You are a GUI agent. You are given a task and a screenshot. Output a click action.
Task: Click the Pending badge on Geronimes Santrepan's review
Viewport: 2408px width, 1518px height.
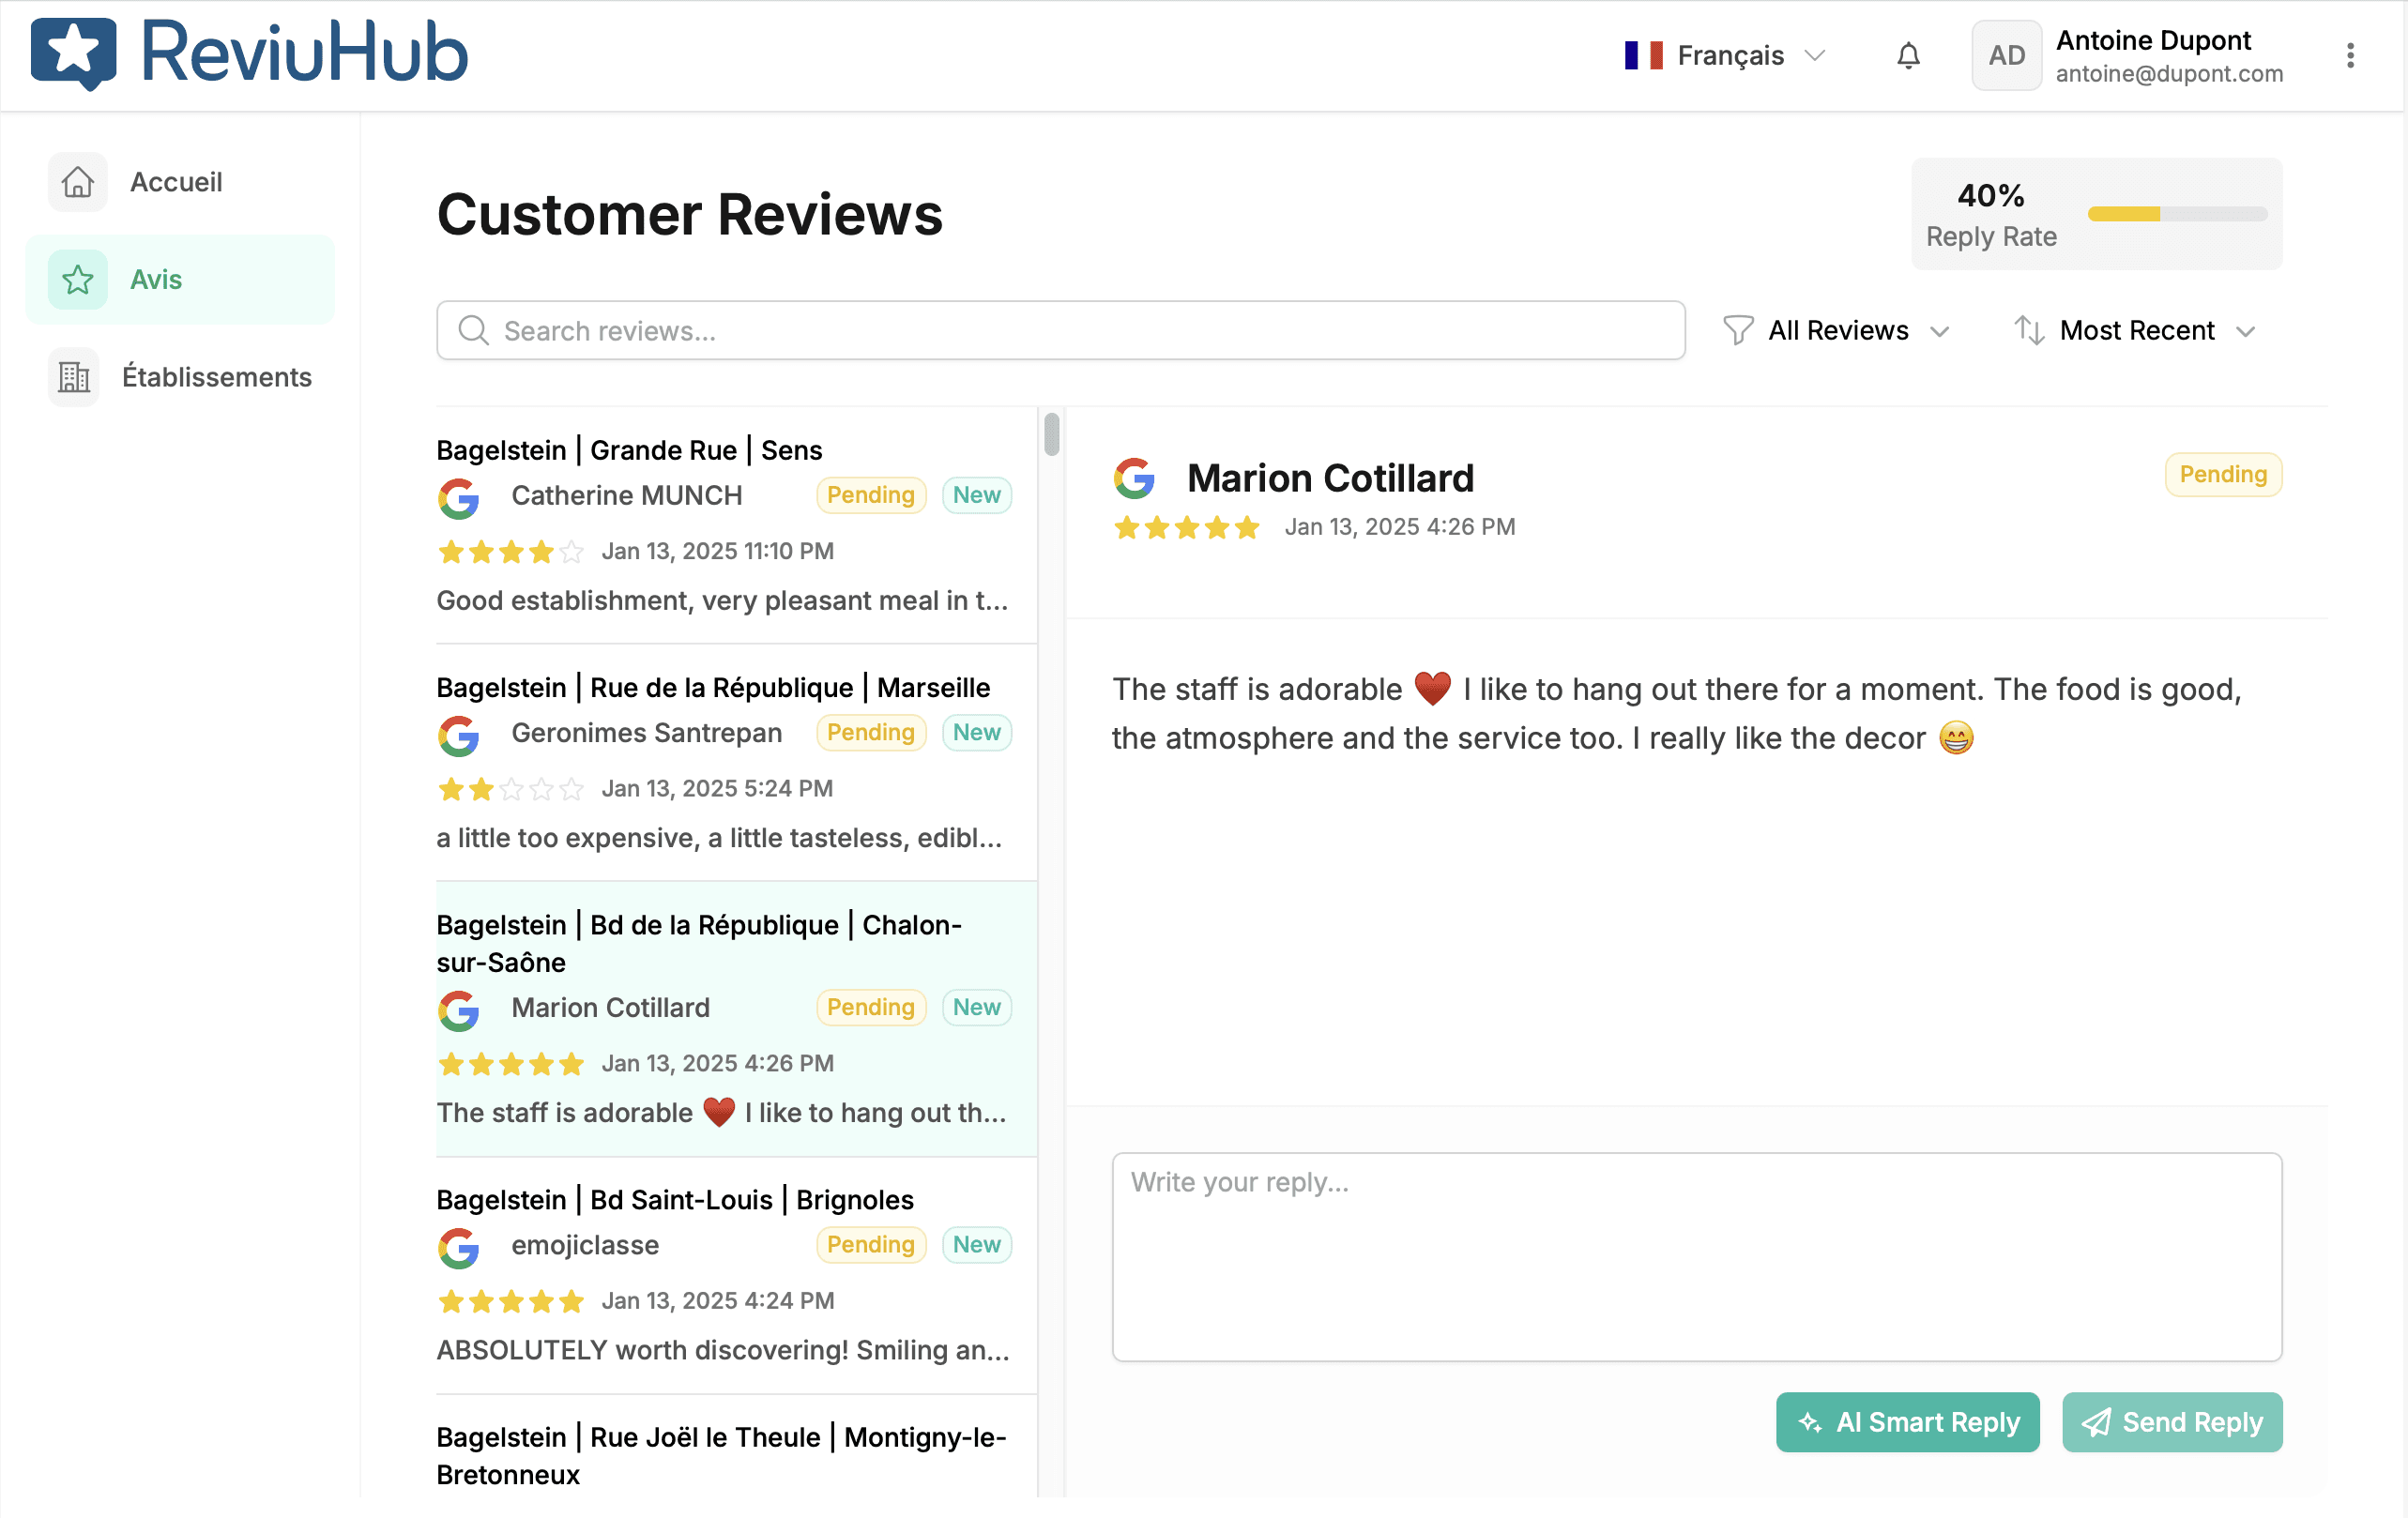[x=870, y=732]
